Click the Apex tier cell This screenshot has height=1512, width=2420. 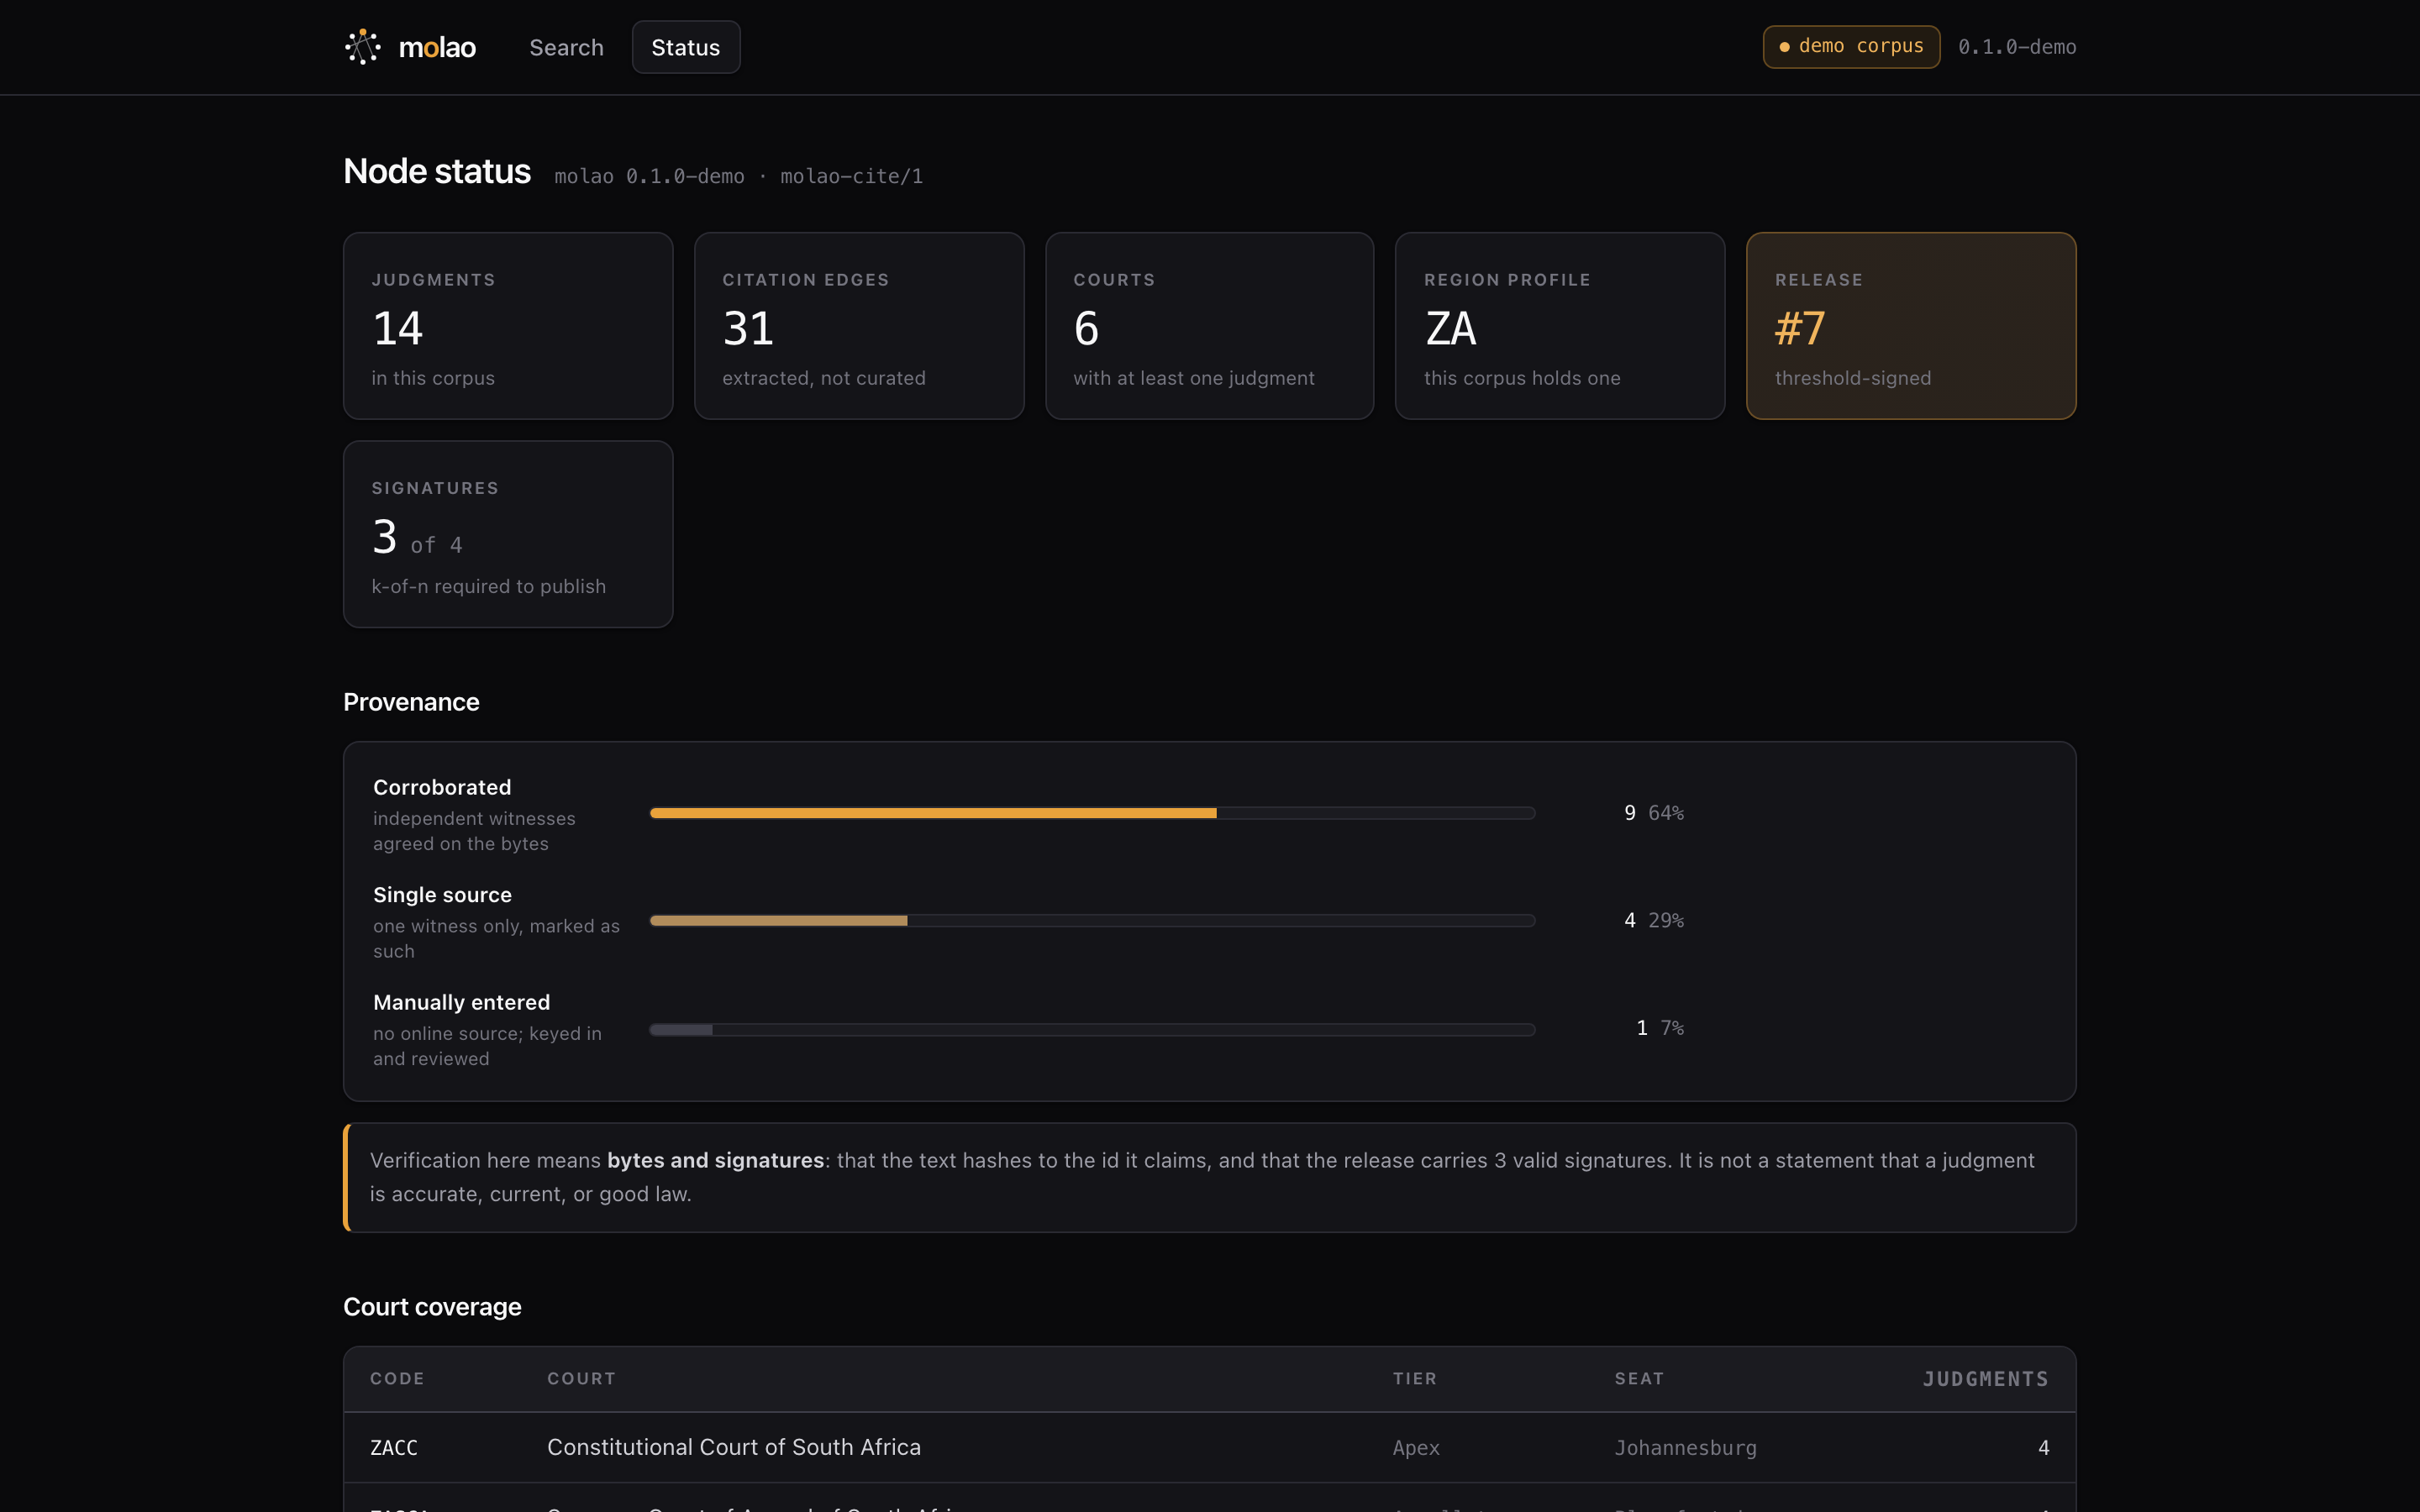(x=1416, y=1447)
